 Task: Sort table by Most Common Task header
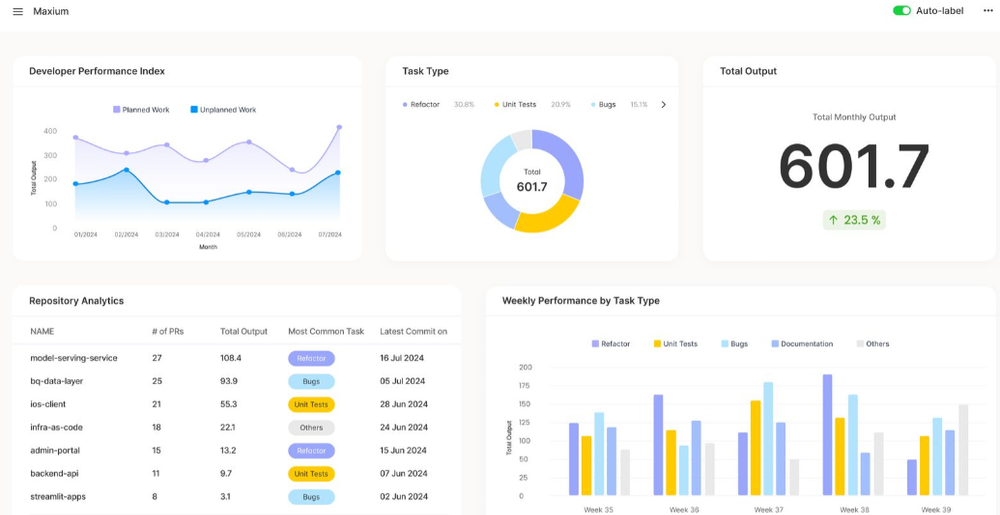326,331
